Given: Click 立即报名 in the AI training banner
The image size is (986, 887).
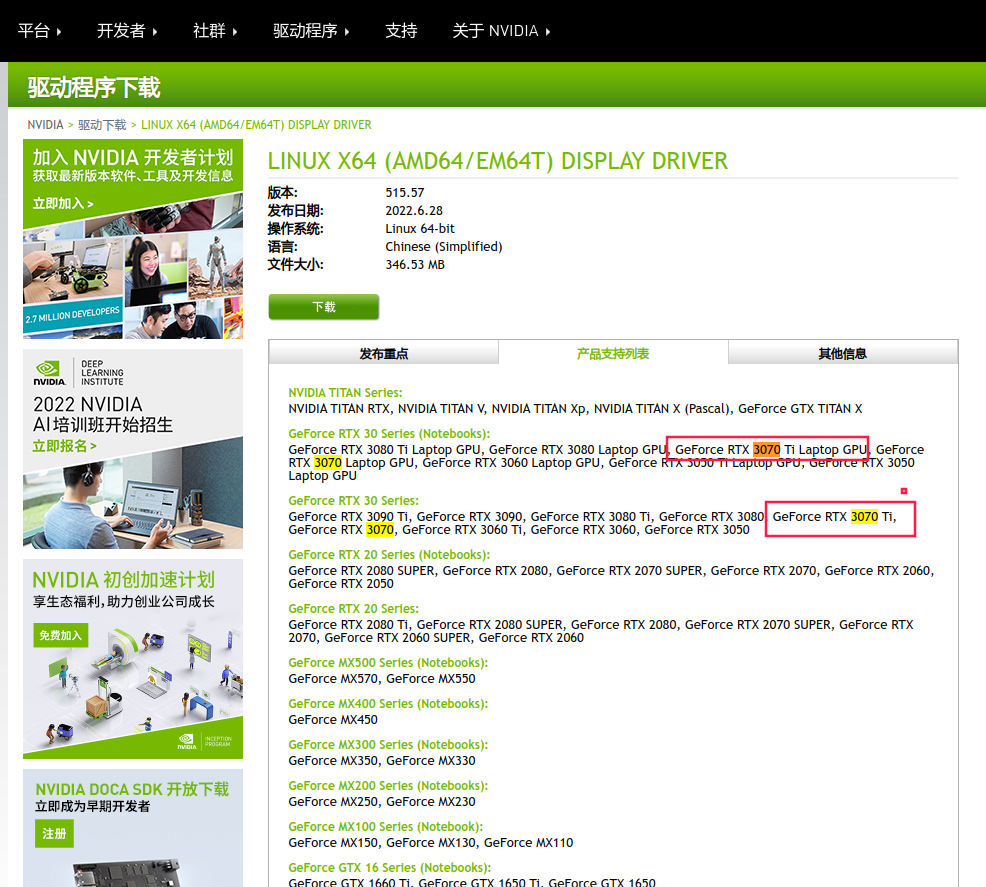Looking at the screenshot, I should 65,446.
